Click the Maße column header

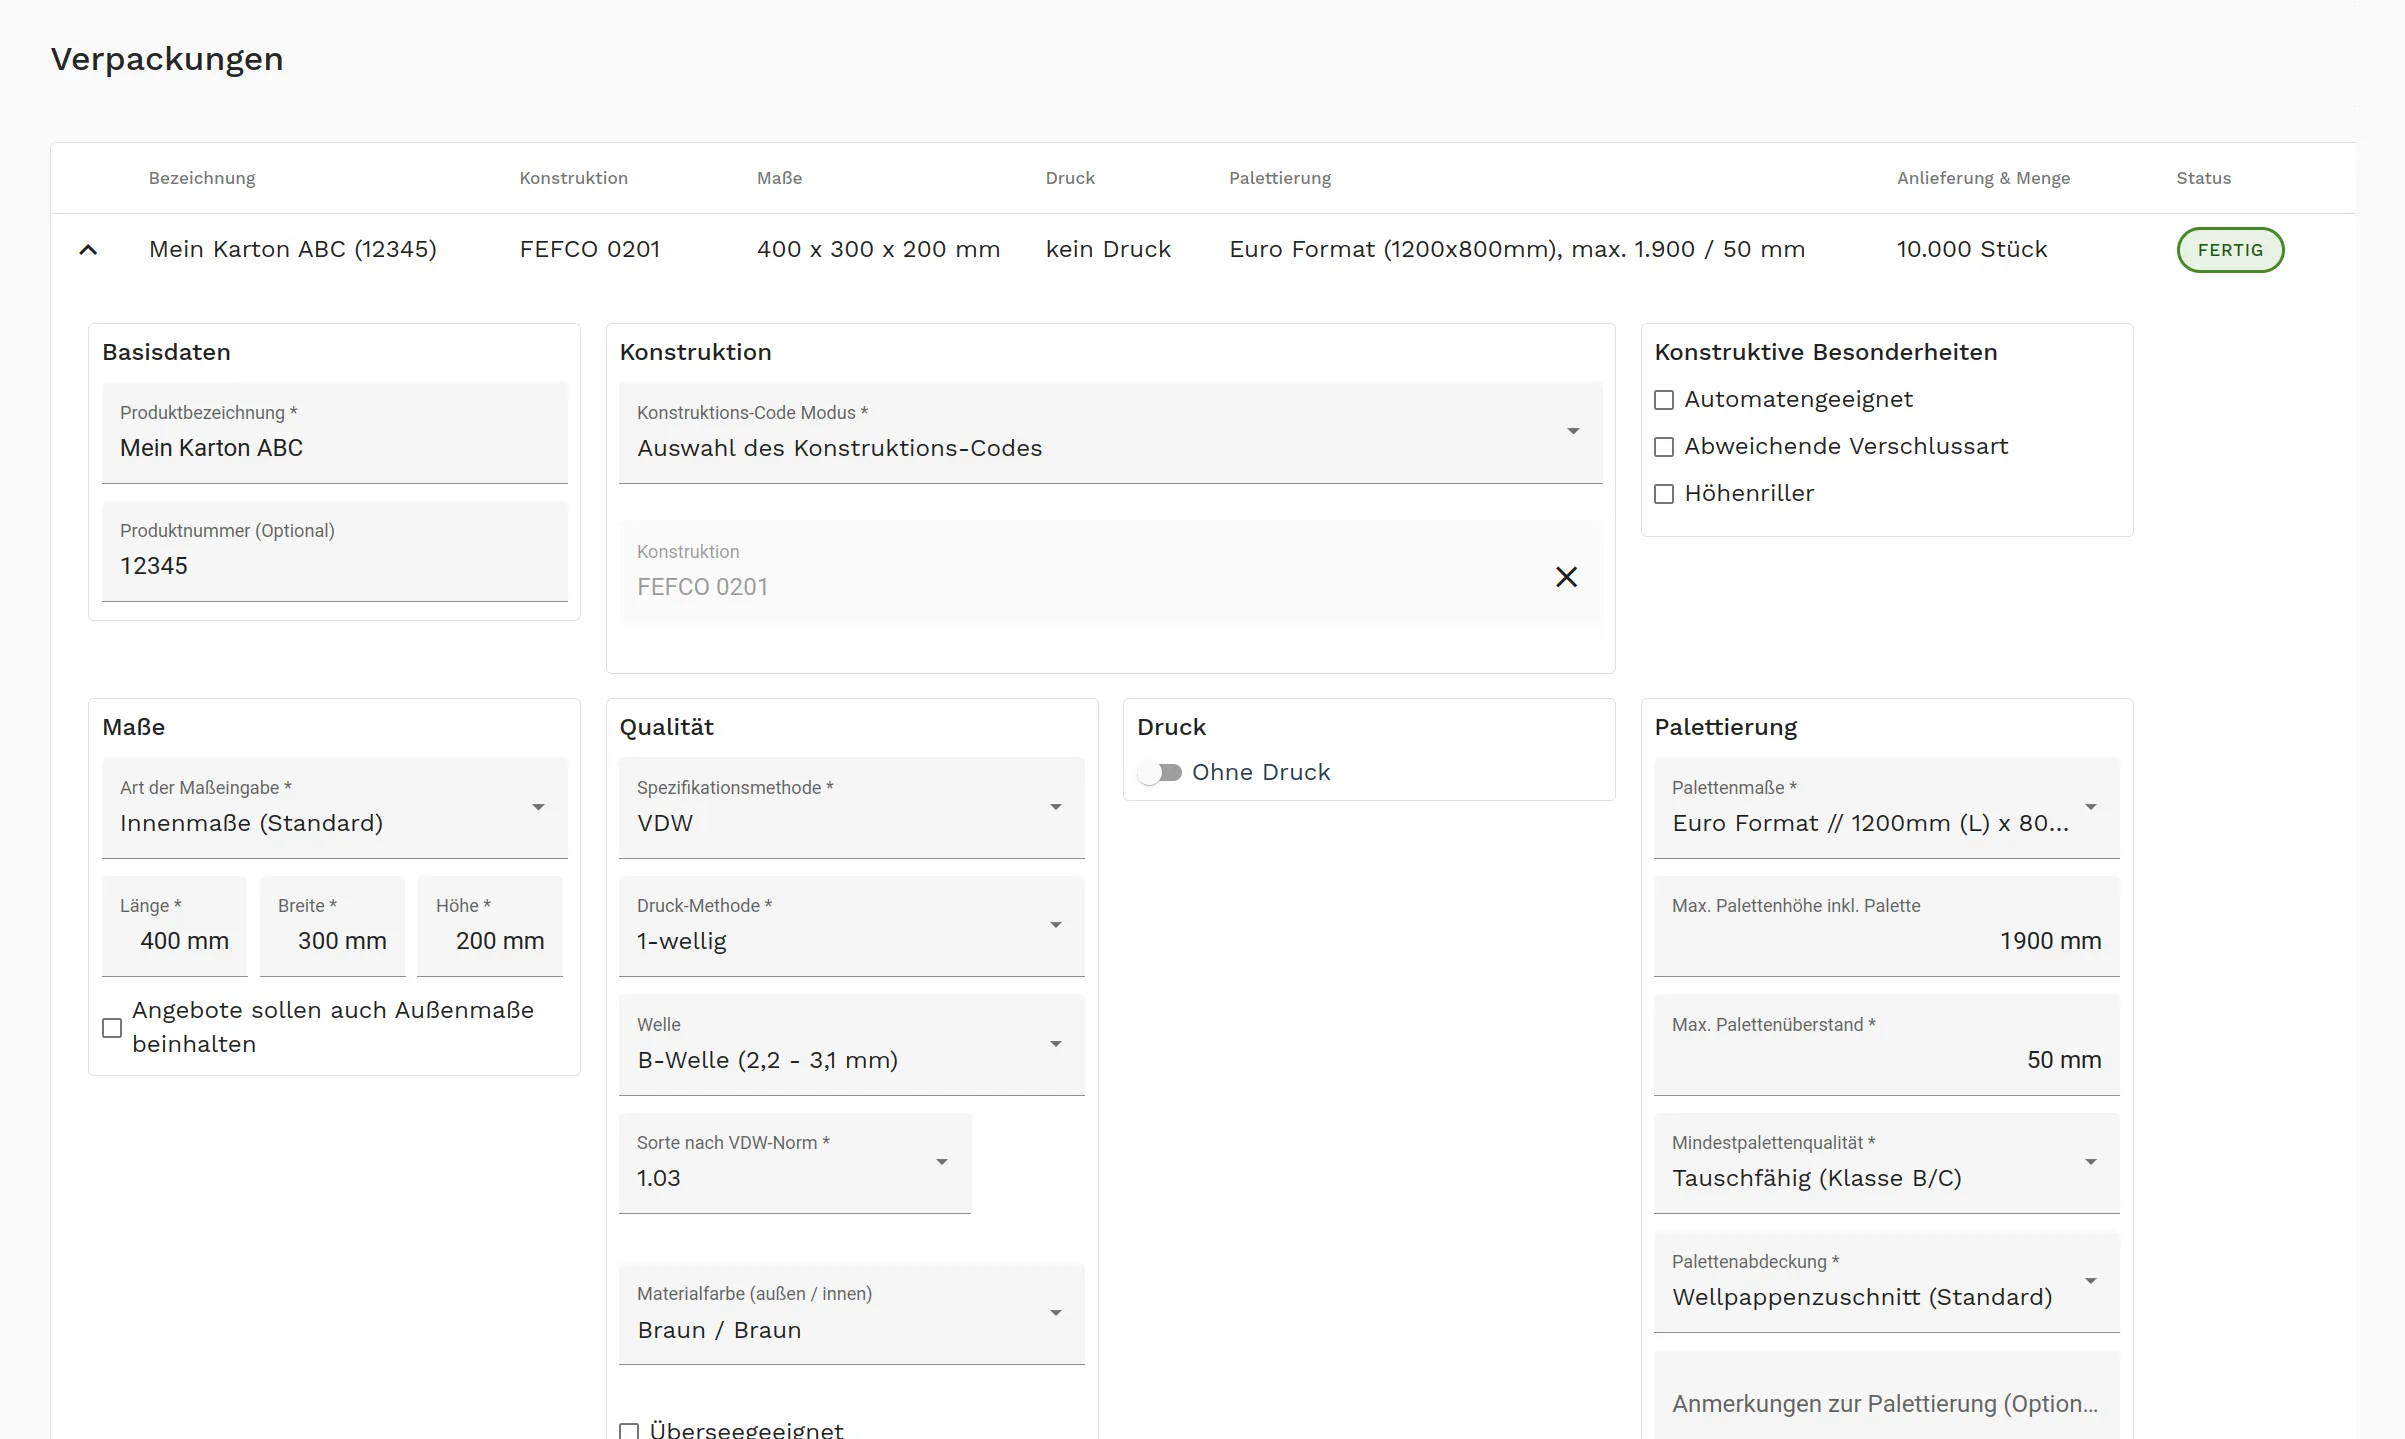coord(779,178)
